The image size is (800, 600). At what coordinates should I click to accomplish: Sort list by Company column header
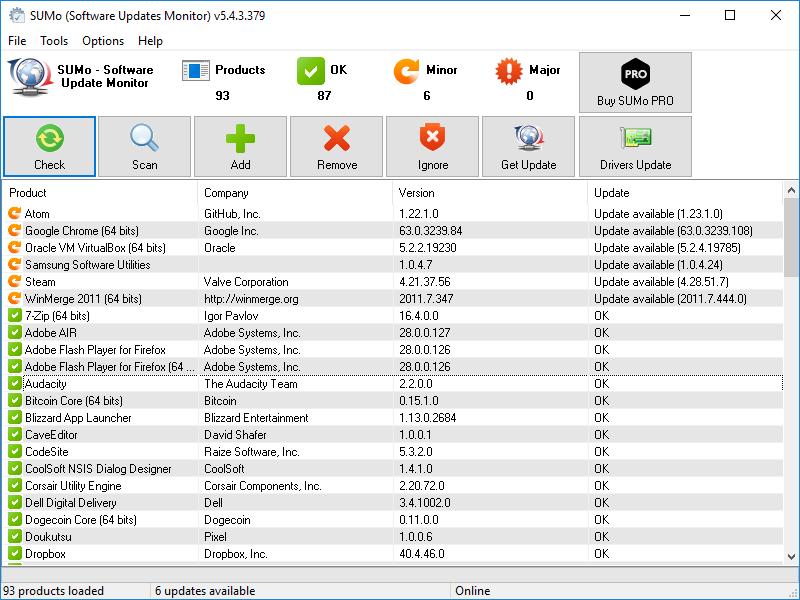pos(295,193)
